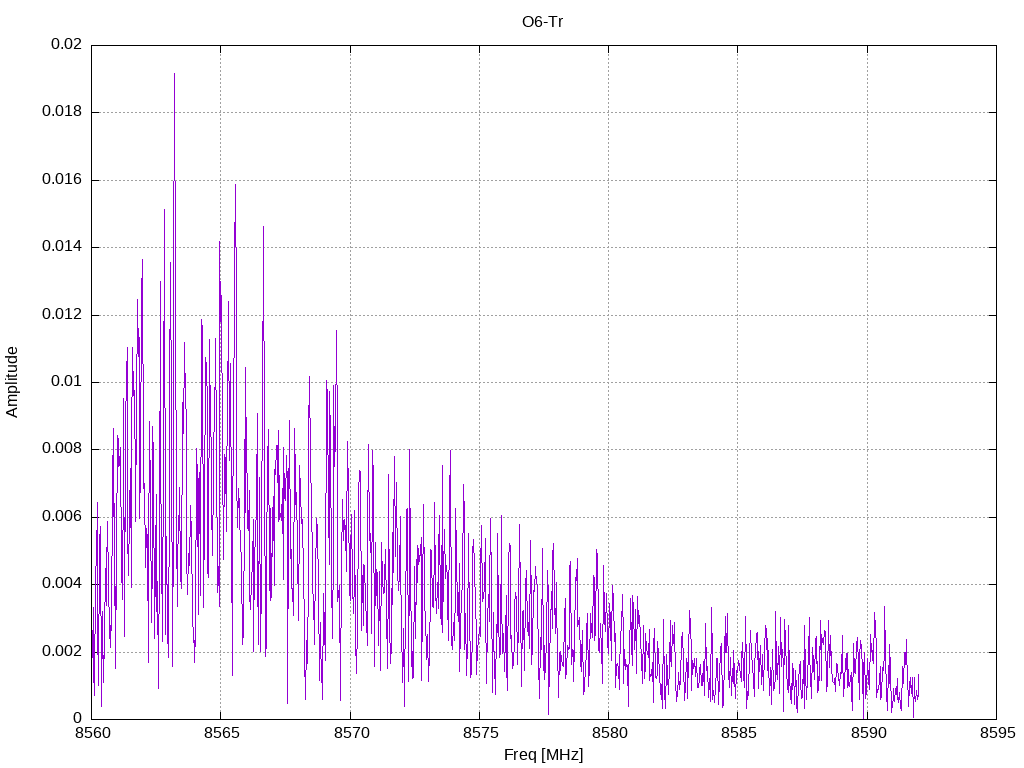Select the Amplitude y-axis label
Image resolution: width=1024 pixels, height=768 pixels.
12,382
